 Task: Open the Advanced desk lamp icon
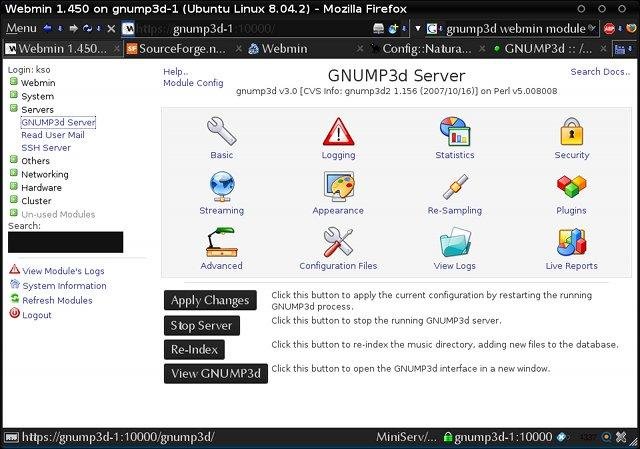point(222,242)
